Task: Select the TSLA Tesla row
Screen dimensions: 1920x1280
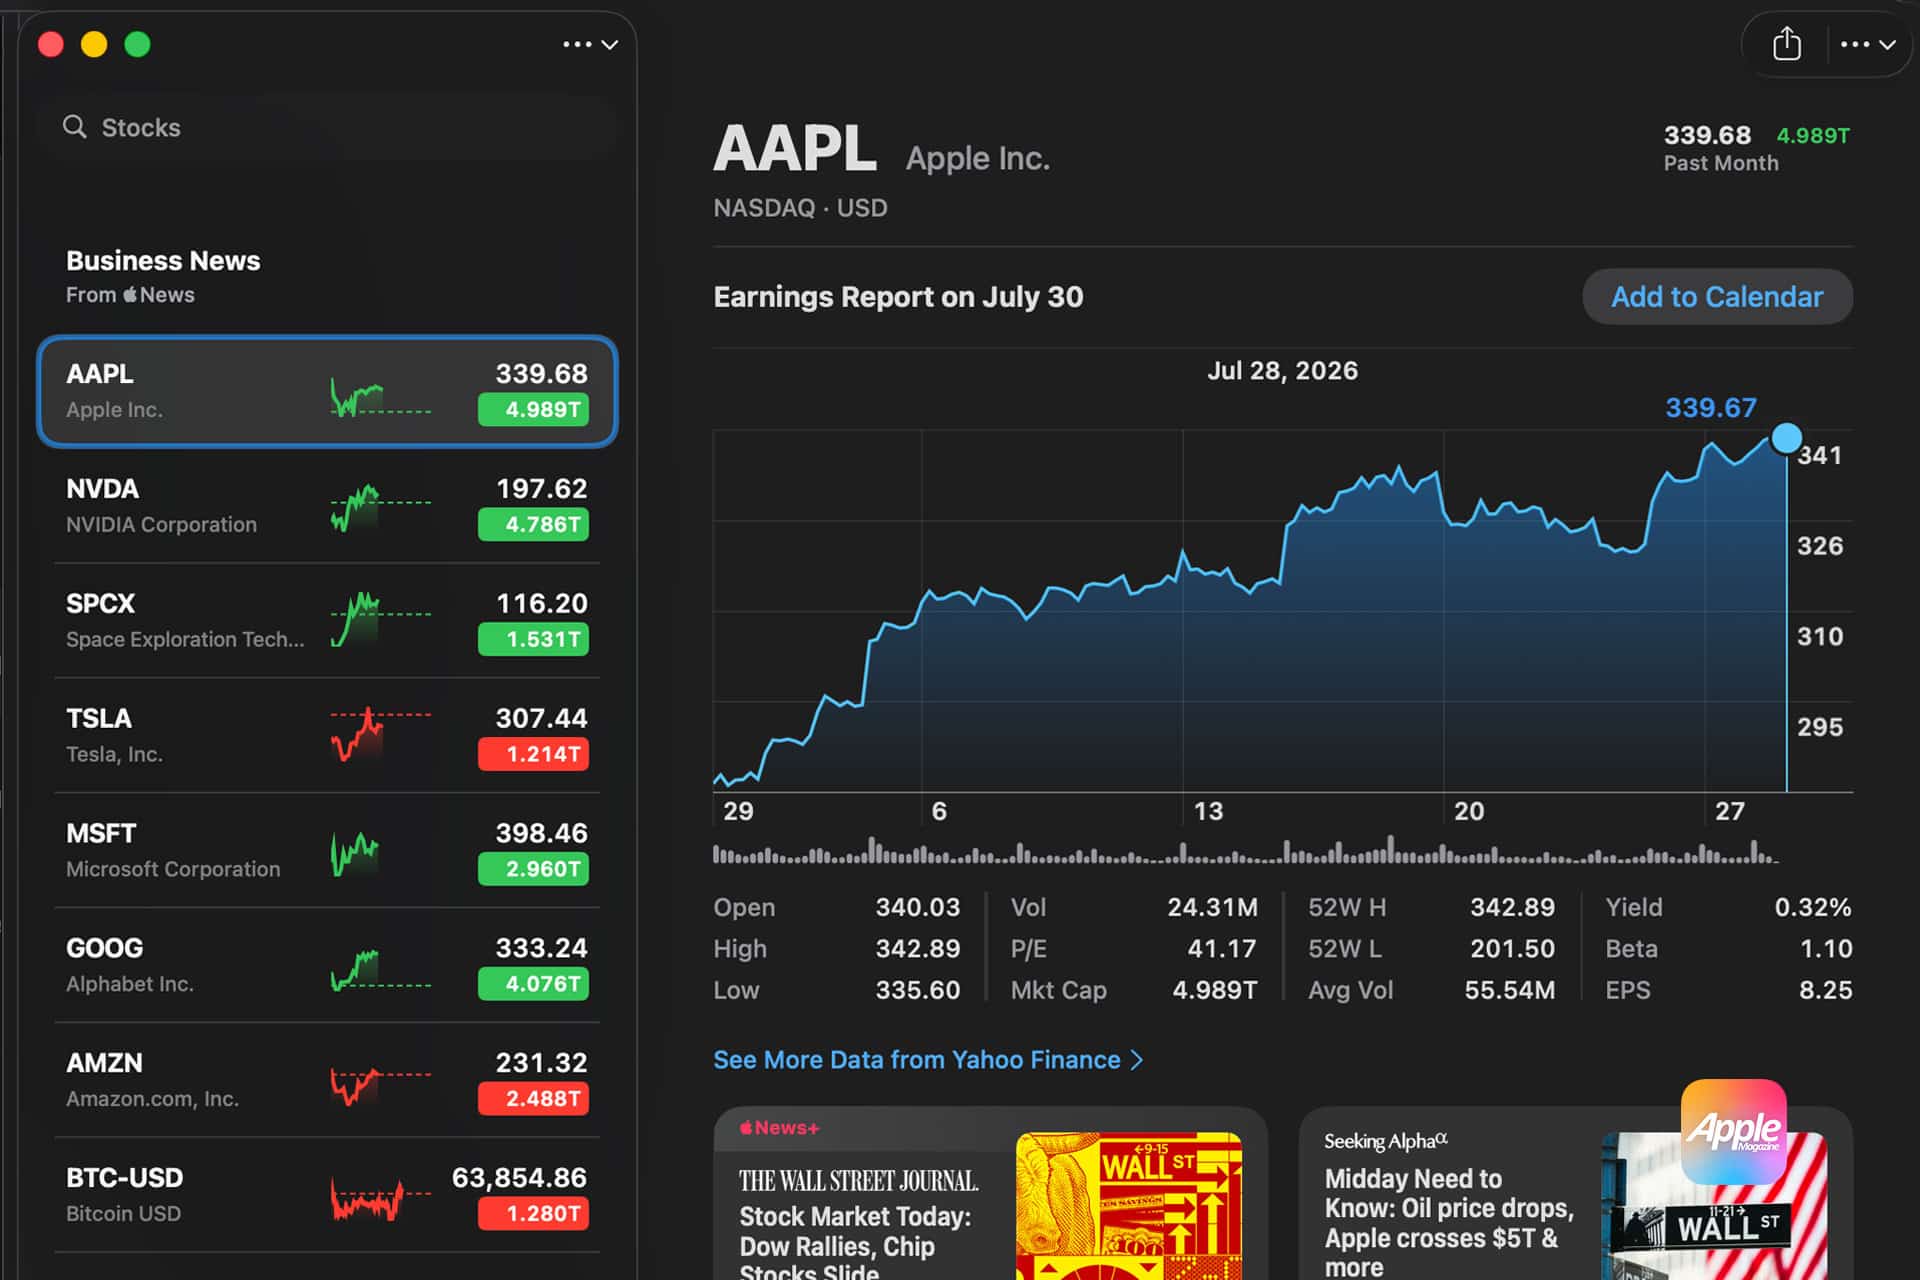Action: pos(327,736)
